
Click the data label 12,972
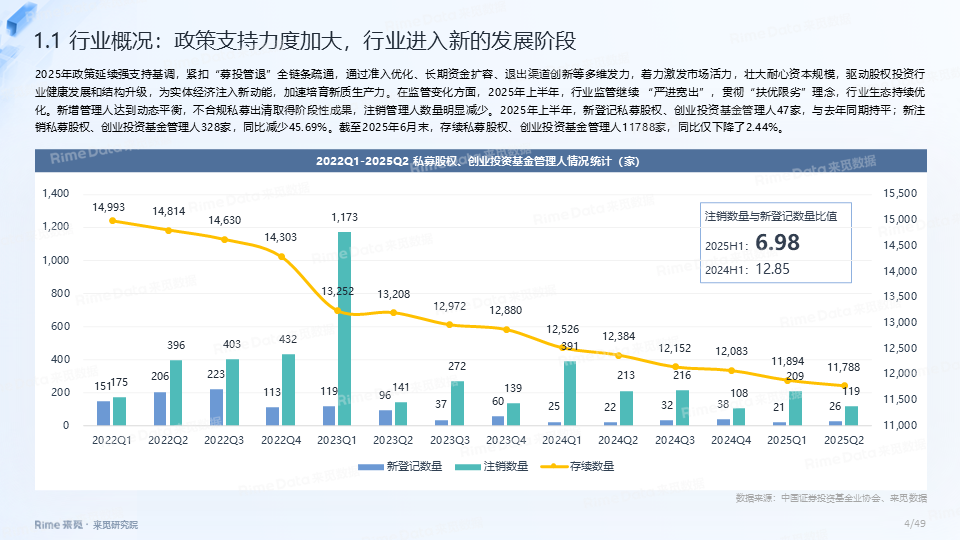click(x=449, y=306)
